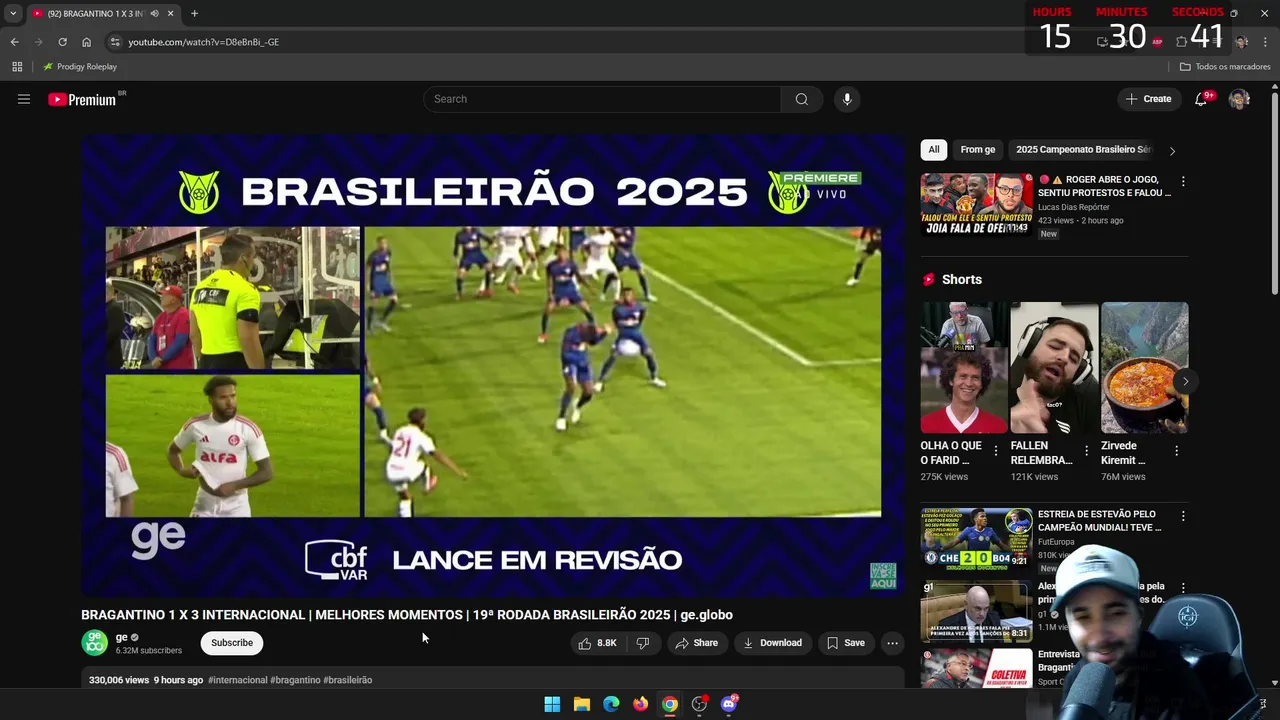Open FALLEN RELEMBRA short thumbnail

(1054, 368)
